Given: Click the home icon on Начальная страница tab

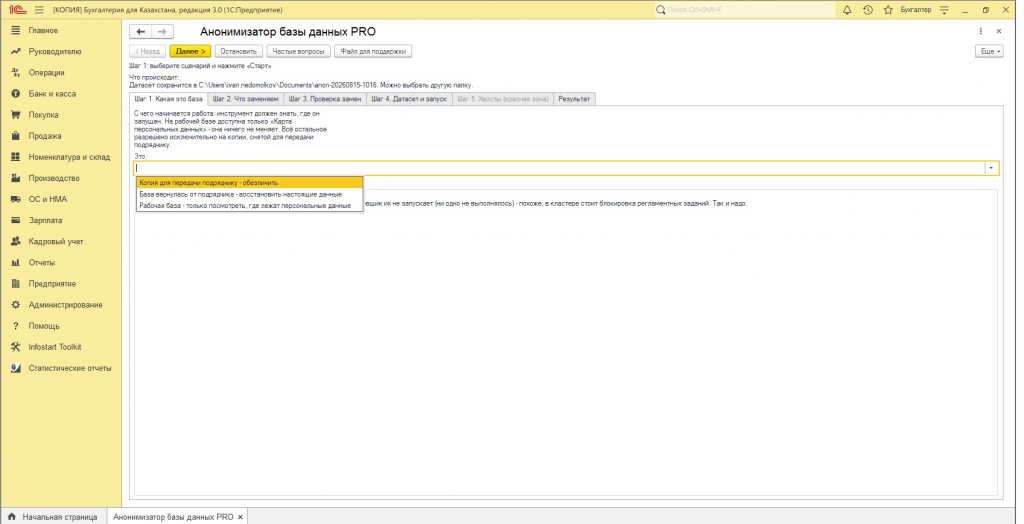Looking at the screenshot, I should pyautogui.click(x=11, y=517).
